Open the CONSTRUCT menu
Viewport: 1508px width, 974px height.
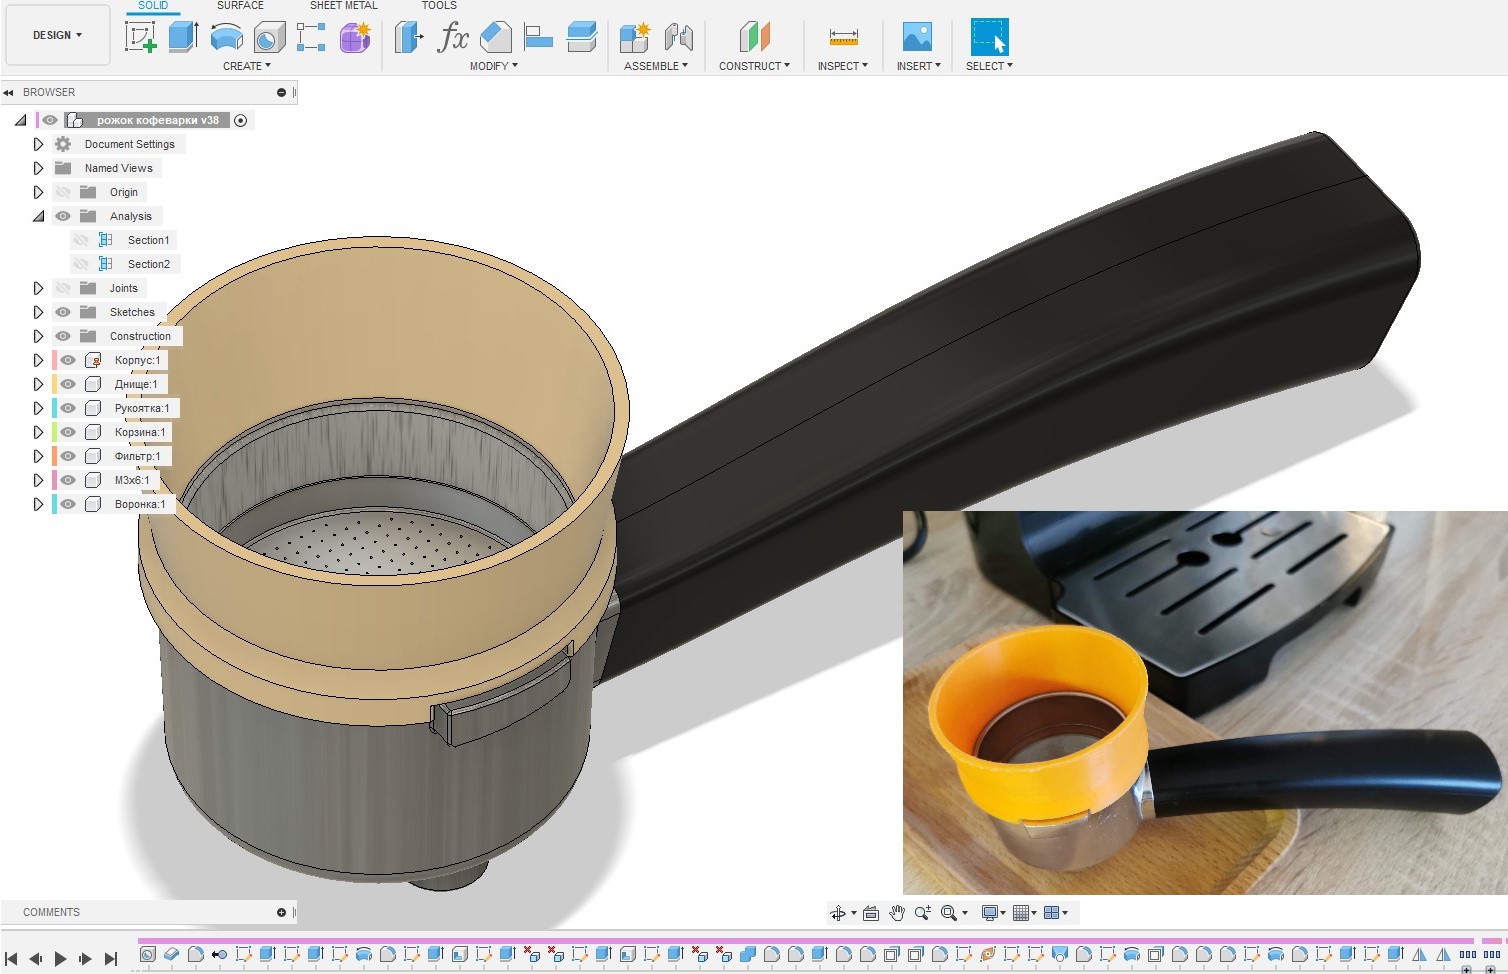click(x=754, y=66)
